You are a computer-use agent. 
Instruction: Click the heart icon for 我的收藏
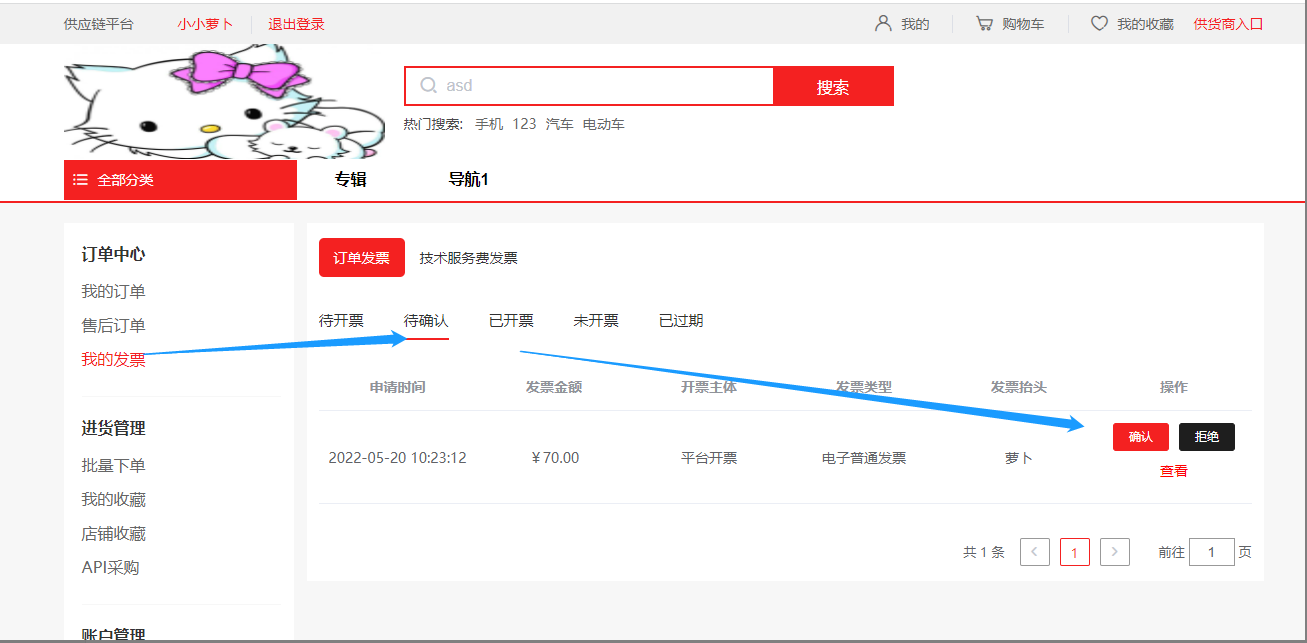[1099, 23]
